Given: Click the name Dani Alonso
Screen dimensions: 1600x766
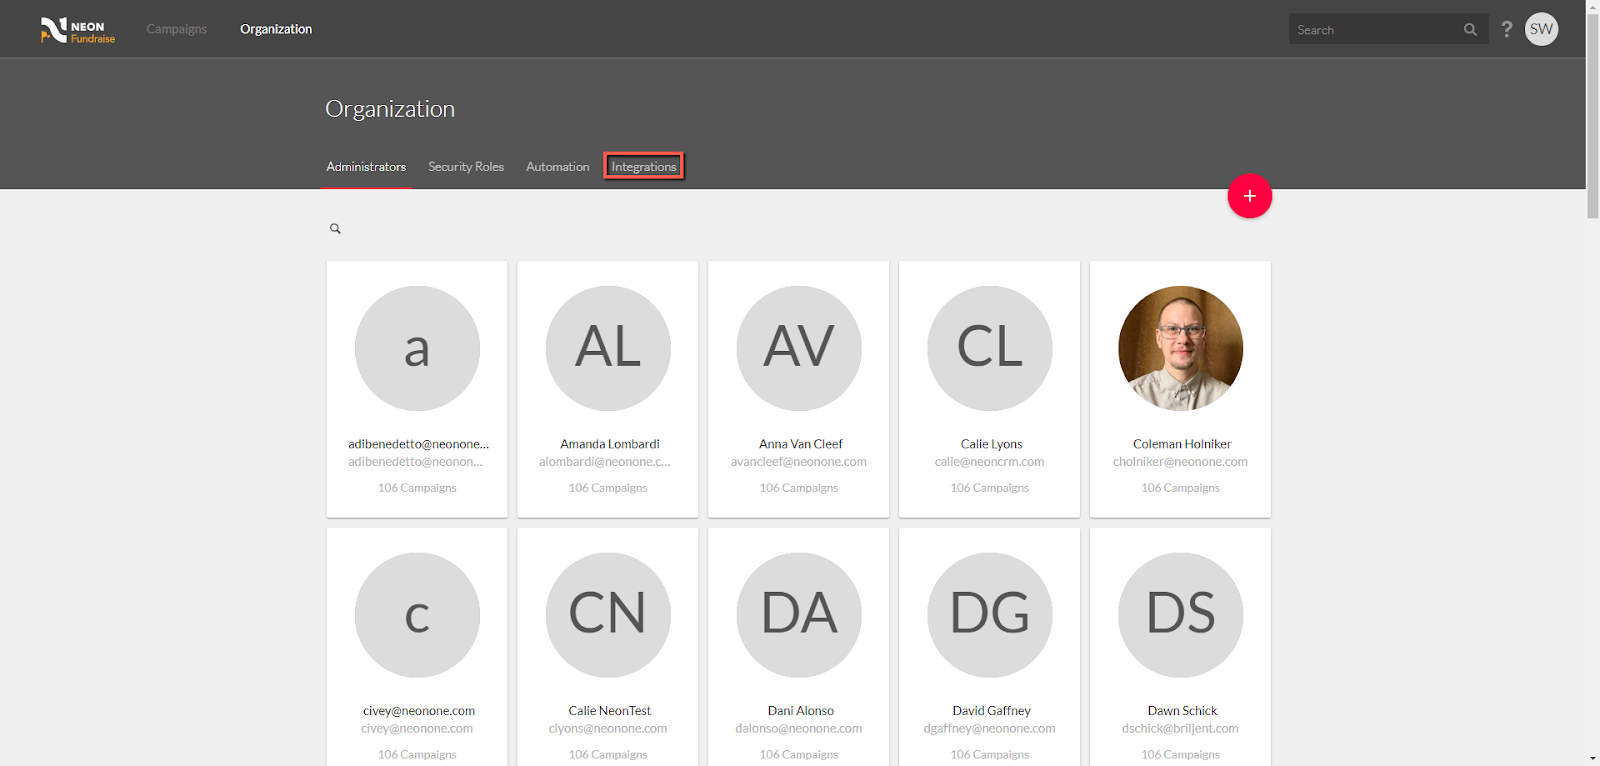Looking at the screenshot, I should pos(800,711).
